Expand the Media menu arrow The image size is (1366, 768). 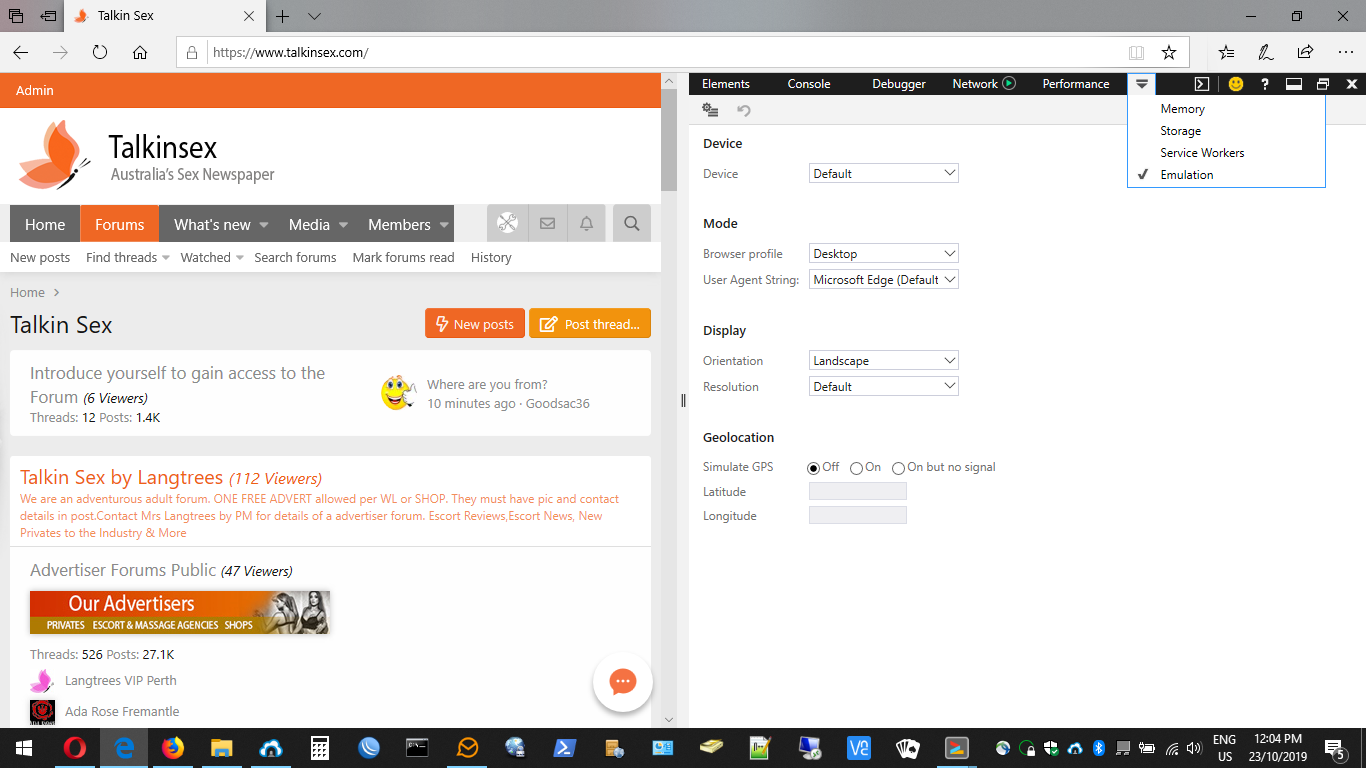(x=343, y=225)
